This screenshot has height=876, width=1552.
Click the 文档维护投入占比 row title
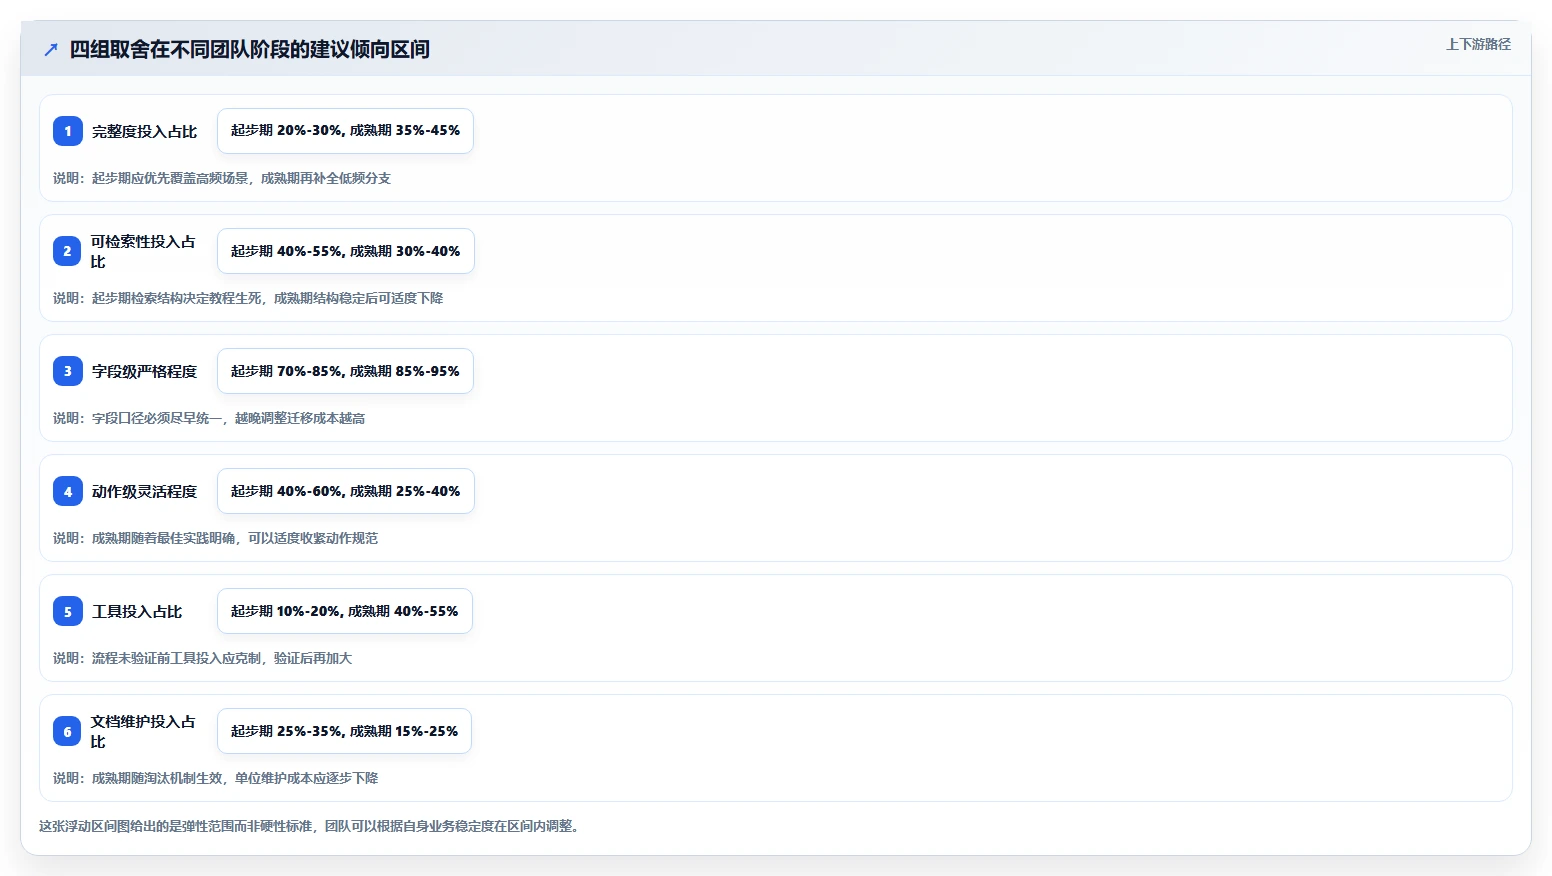point(143,731)
